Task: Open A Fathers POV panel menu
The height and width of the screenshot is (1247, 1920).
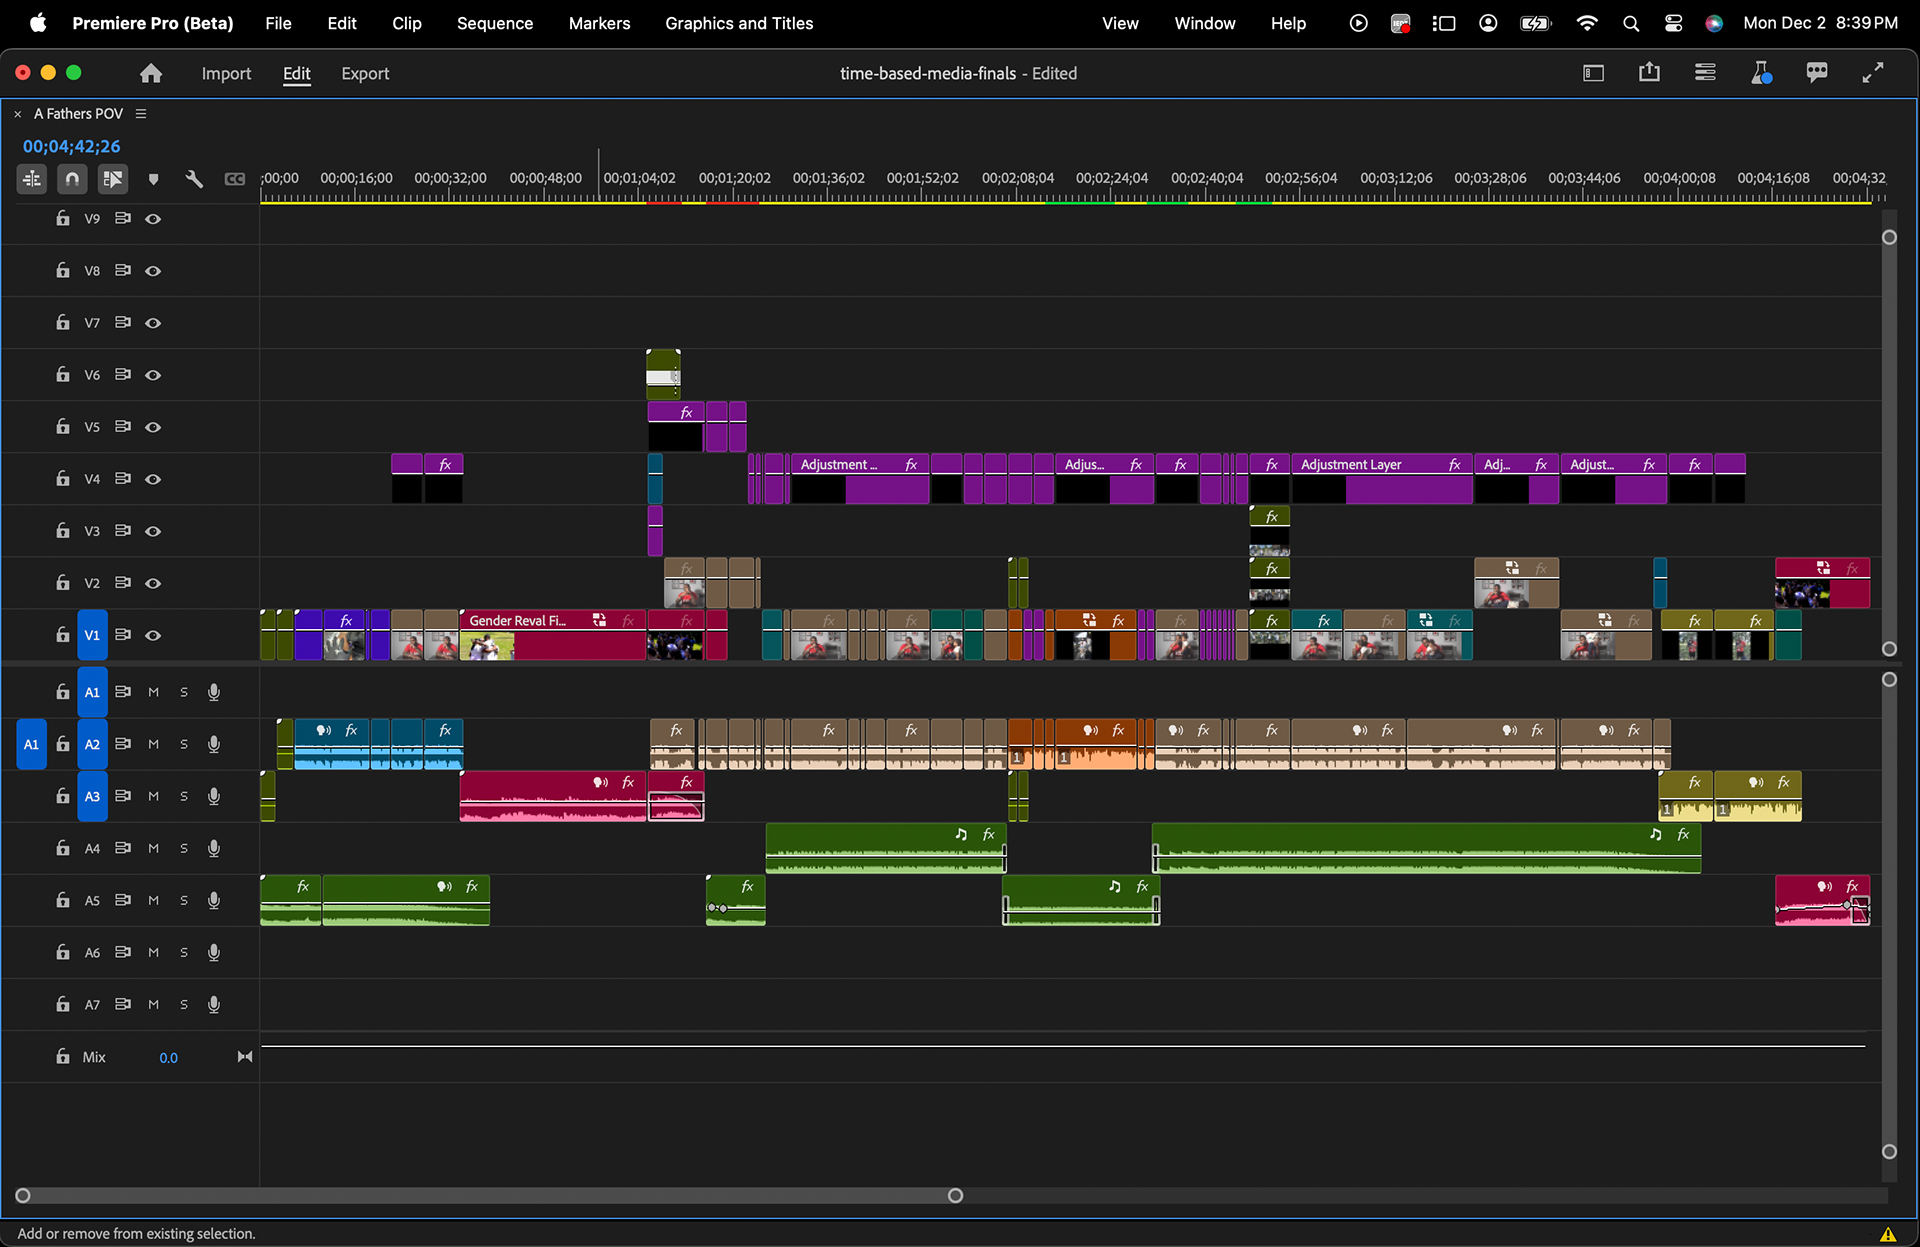Action: [x=141, y=114]
